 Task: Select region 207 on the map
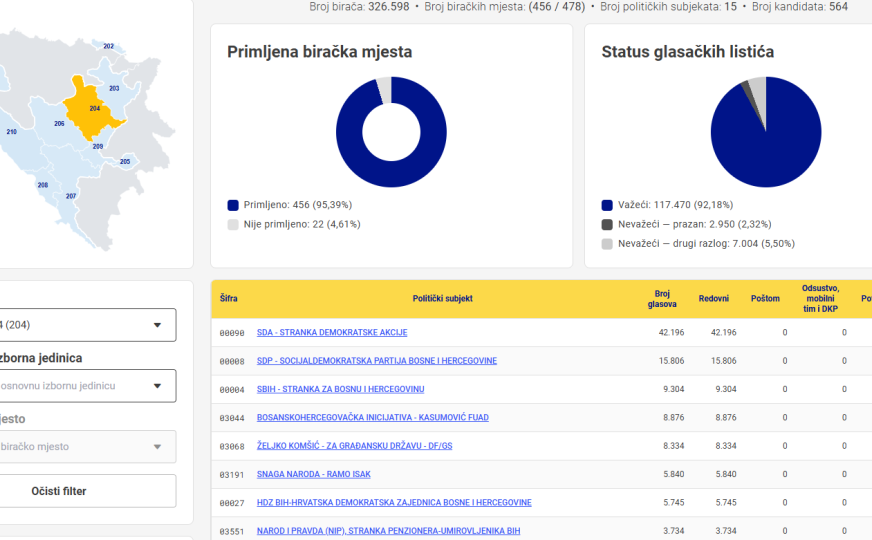(71, 196)
